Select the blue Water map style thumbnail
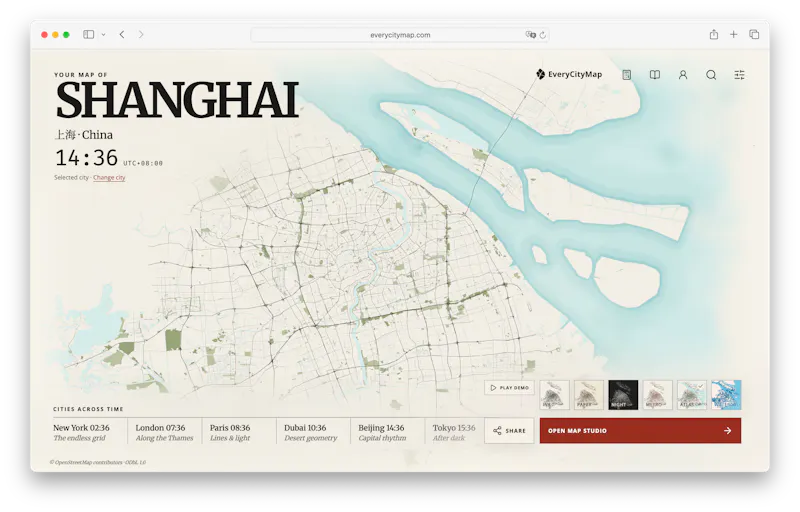This screenshot has height=512, width=800. (x=726, y=395)
